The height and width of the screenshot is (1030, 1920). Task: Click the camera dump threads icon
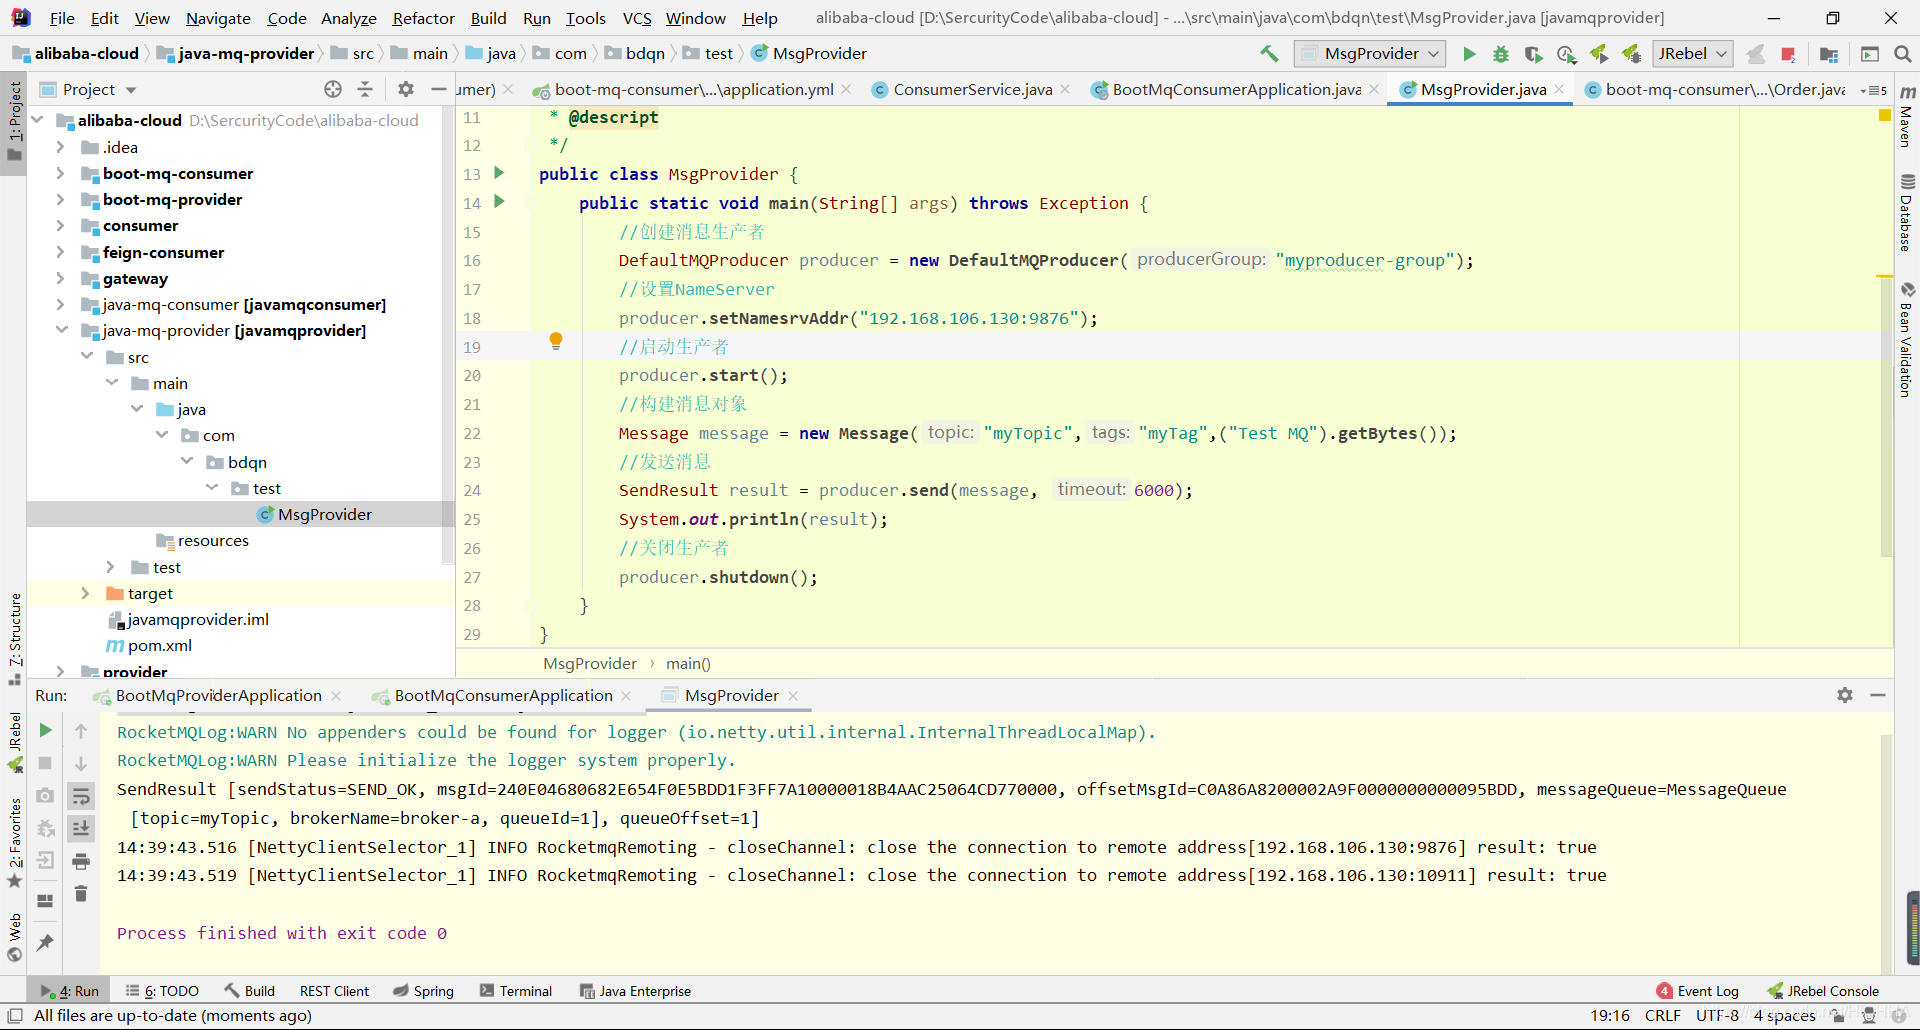click(45, 796)
